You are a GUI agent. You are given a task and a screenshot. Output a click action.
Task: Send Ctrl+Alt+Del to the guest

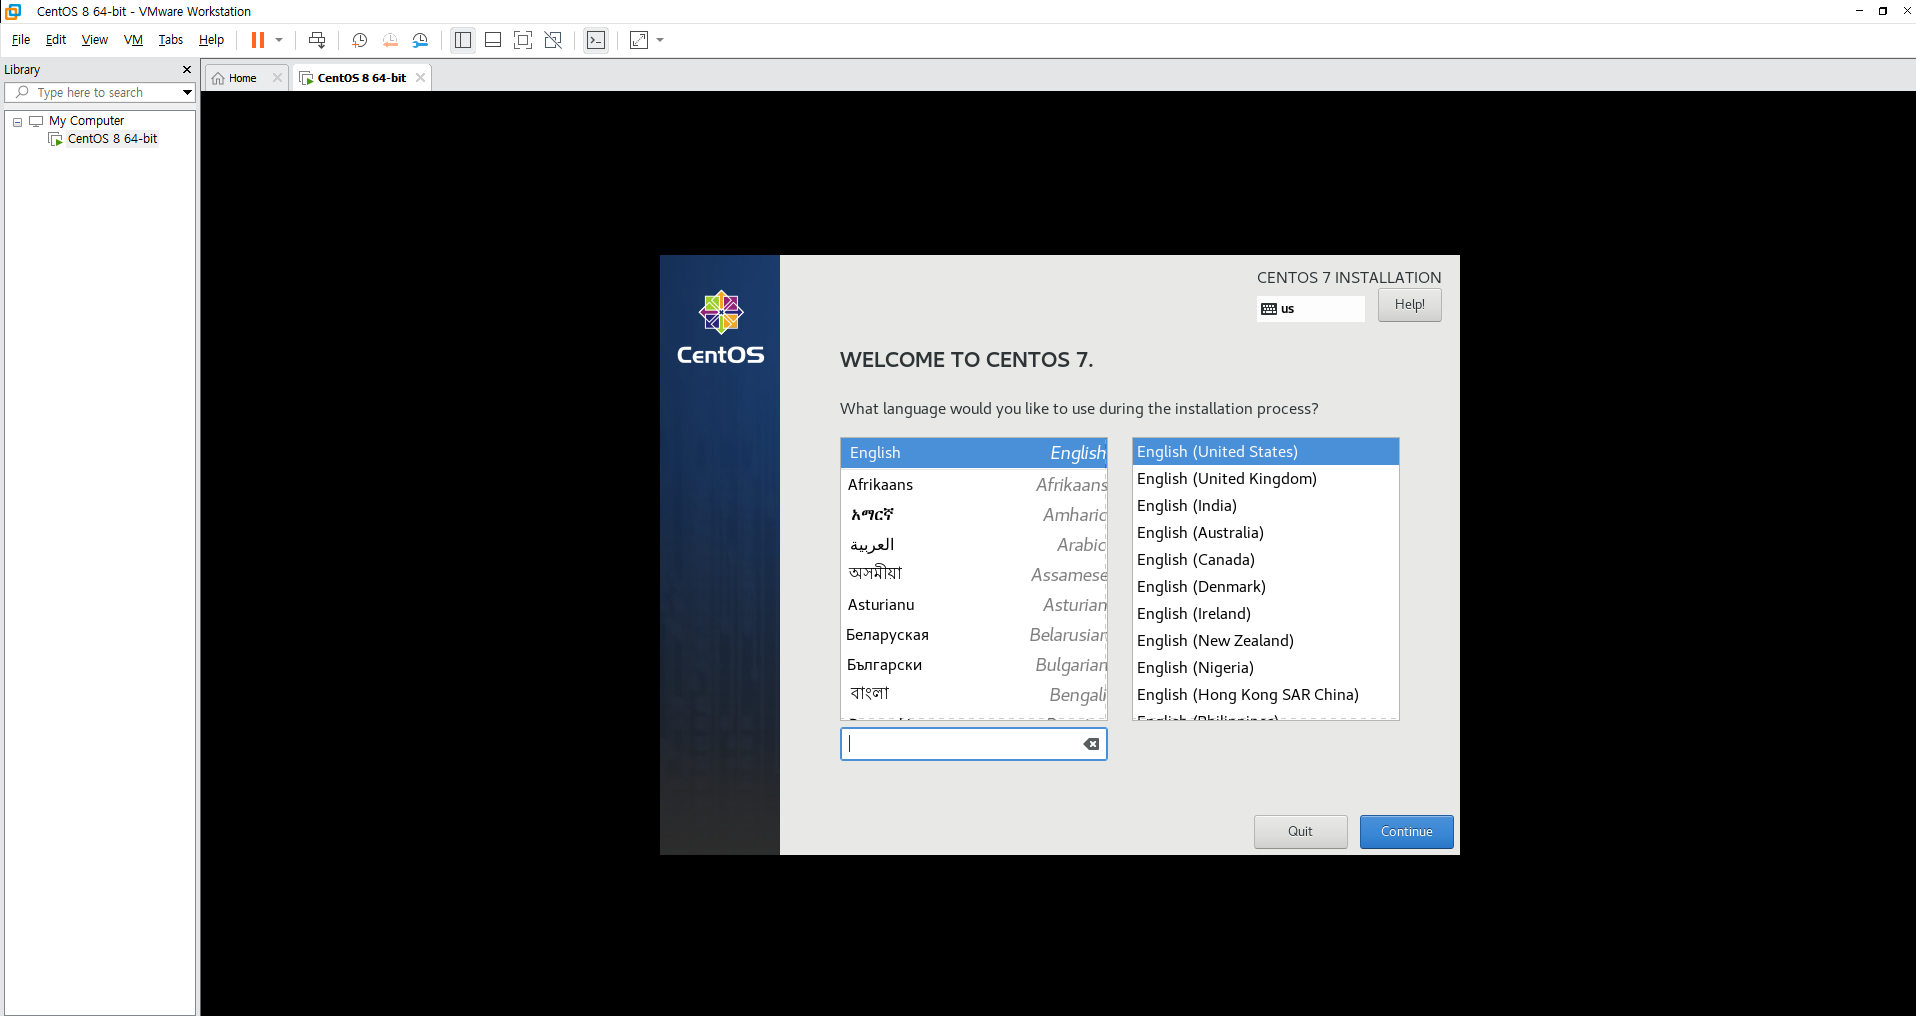click(317, 40)
